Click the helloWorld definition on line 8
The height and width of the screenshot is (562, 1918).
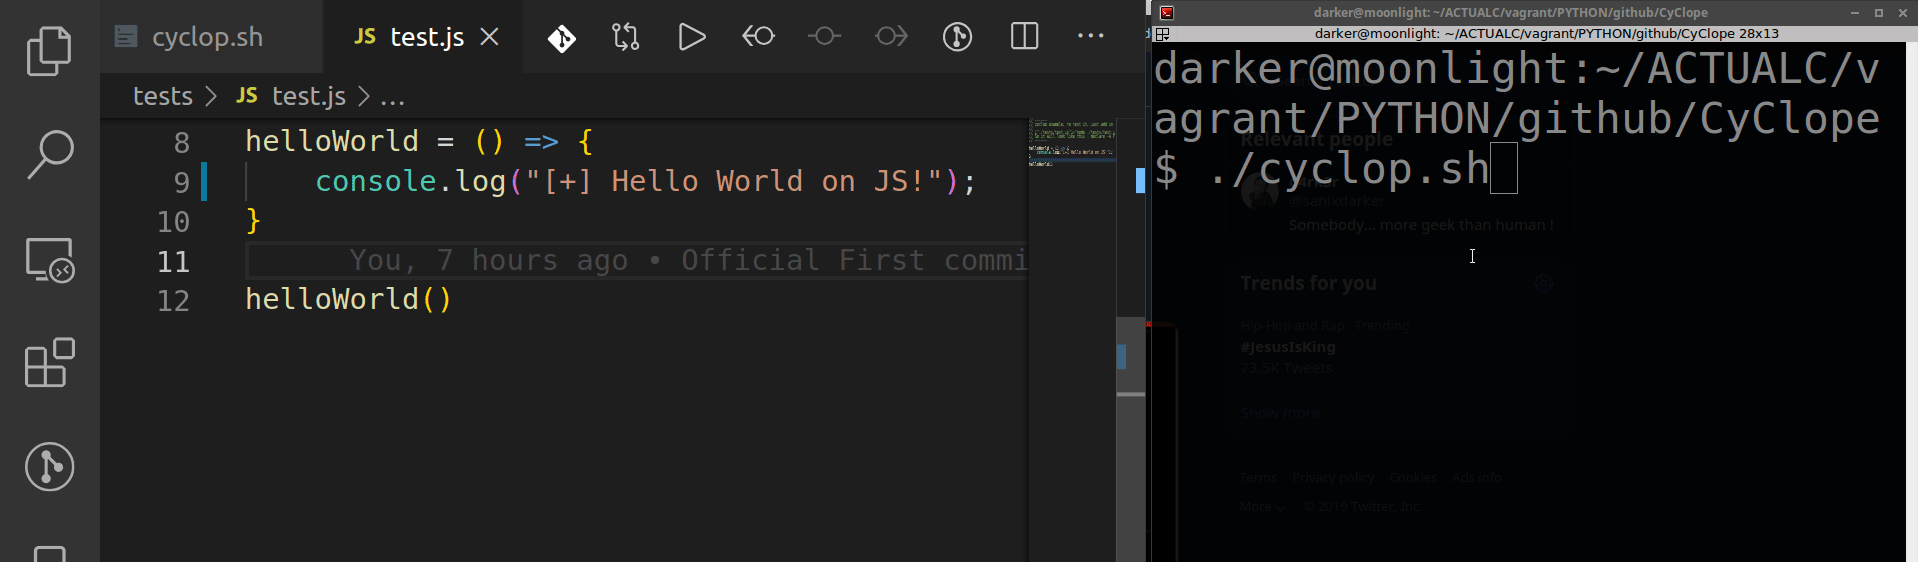332,141
